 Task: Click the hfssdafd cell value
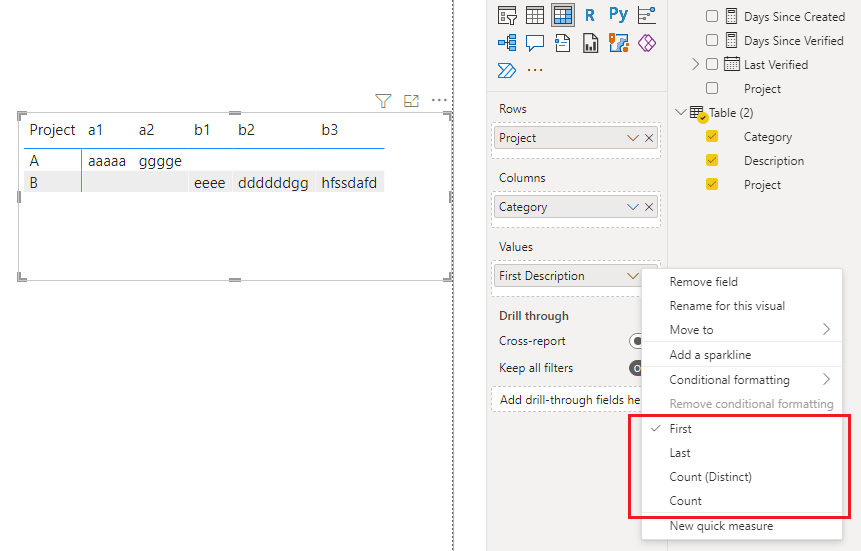coord(349,183)
